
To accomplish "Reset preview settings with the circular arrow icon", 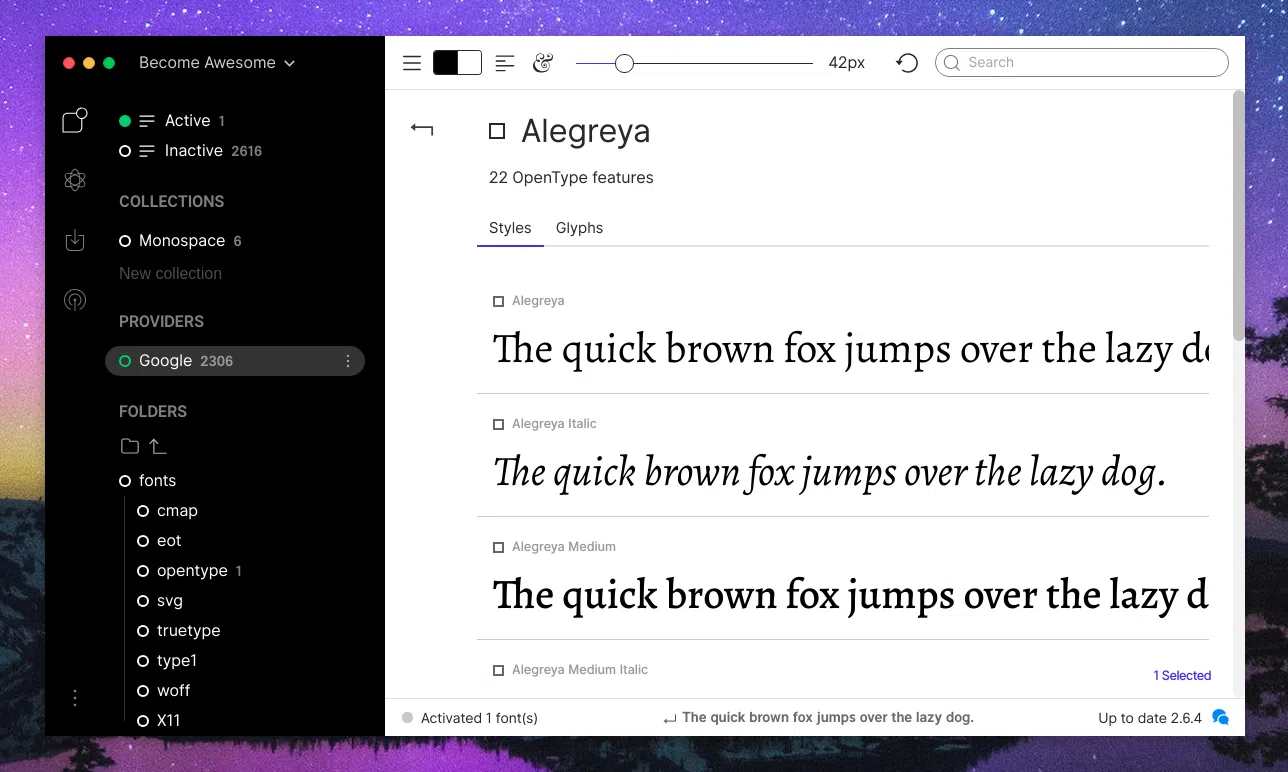I will [x=907, y=63].
